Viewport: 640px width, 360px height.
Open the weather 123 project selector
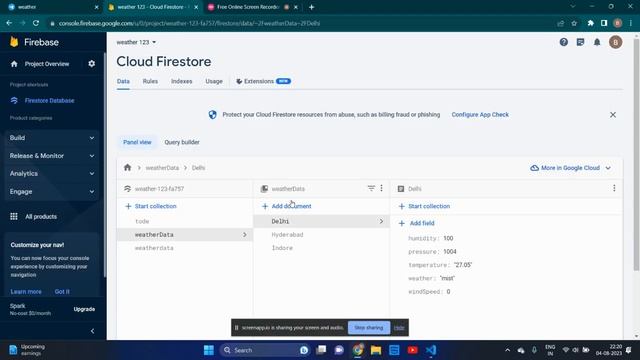pyautogui.click(x=136, y=42)
